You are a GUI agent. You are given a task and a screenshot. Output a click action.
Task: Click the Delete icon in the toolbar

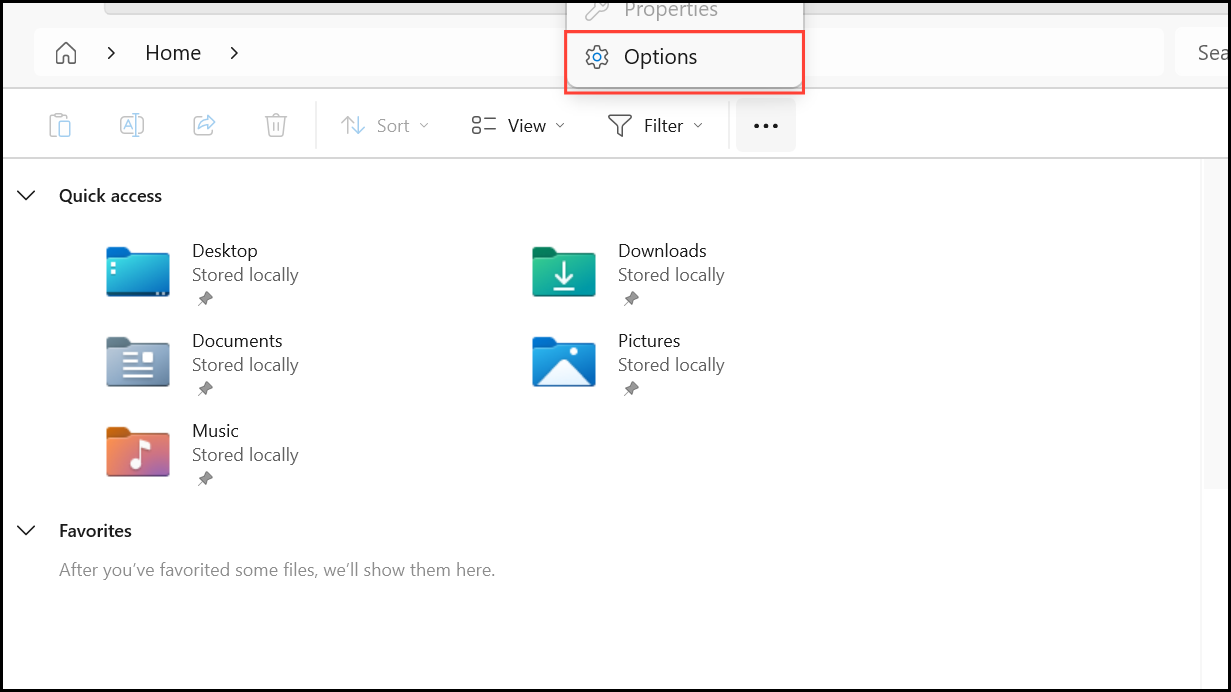[275, 125]
